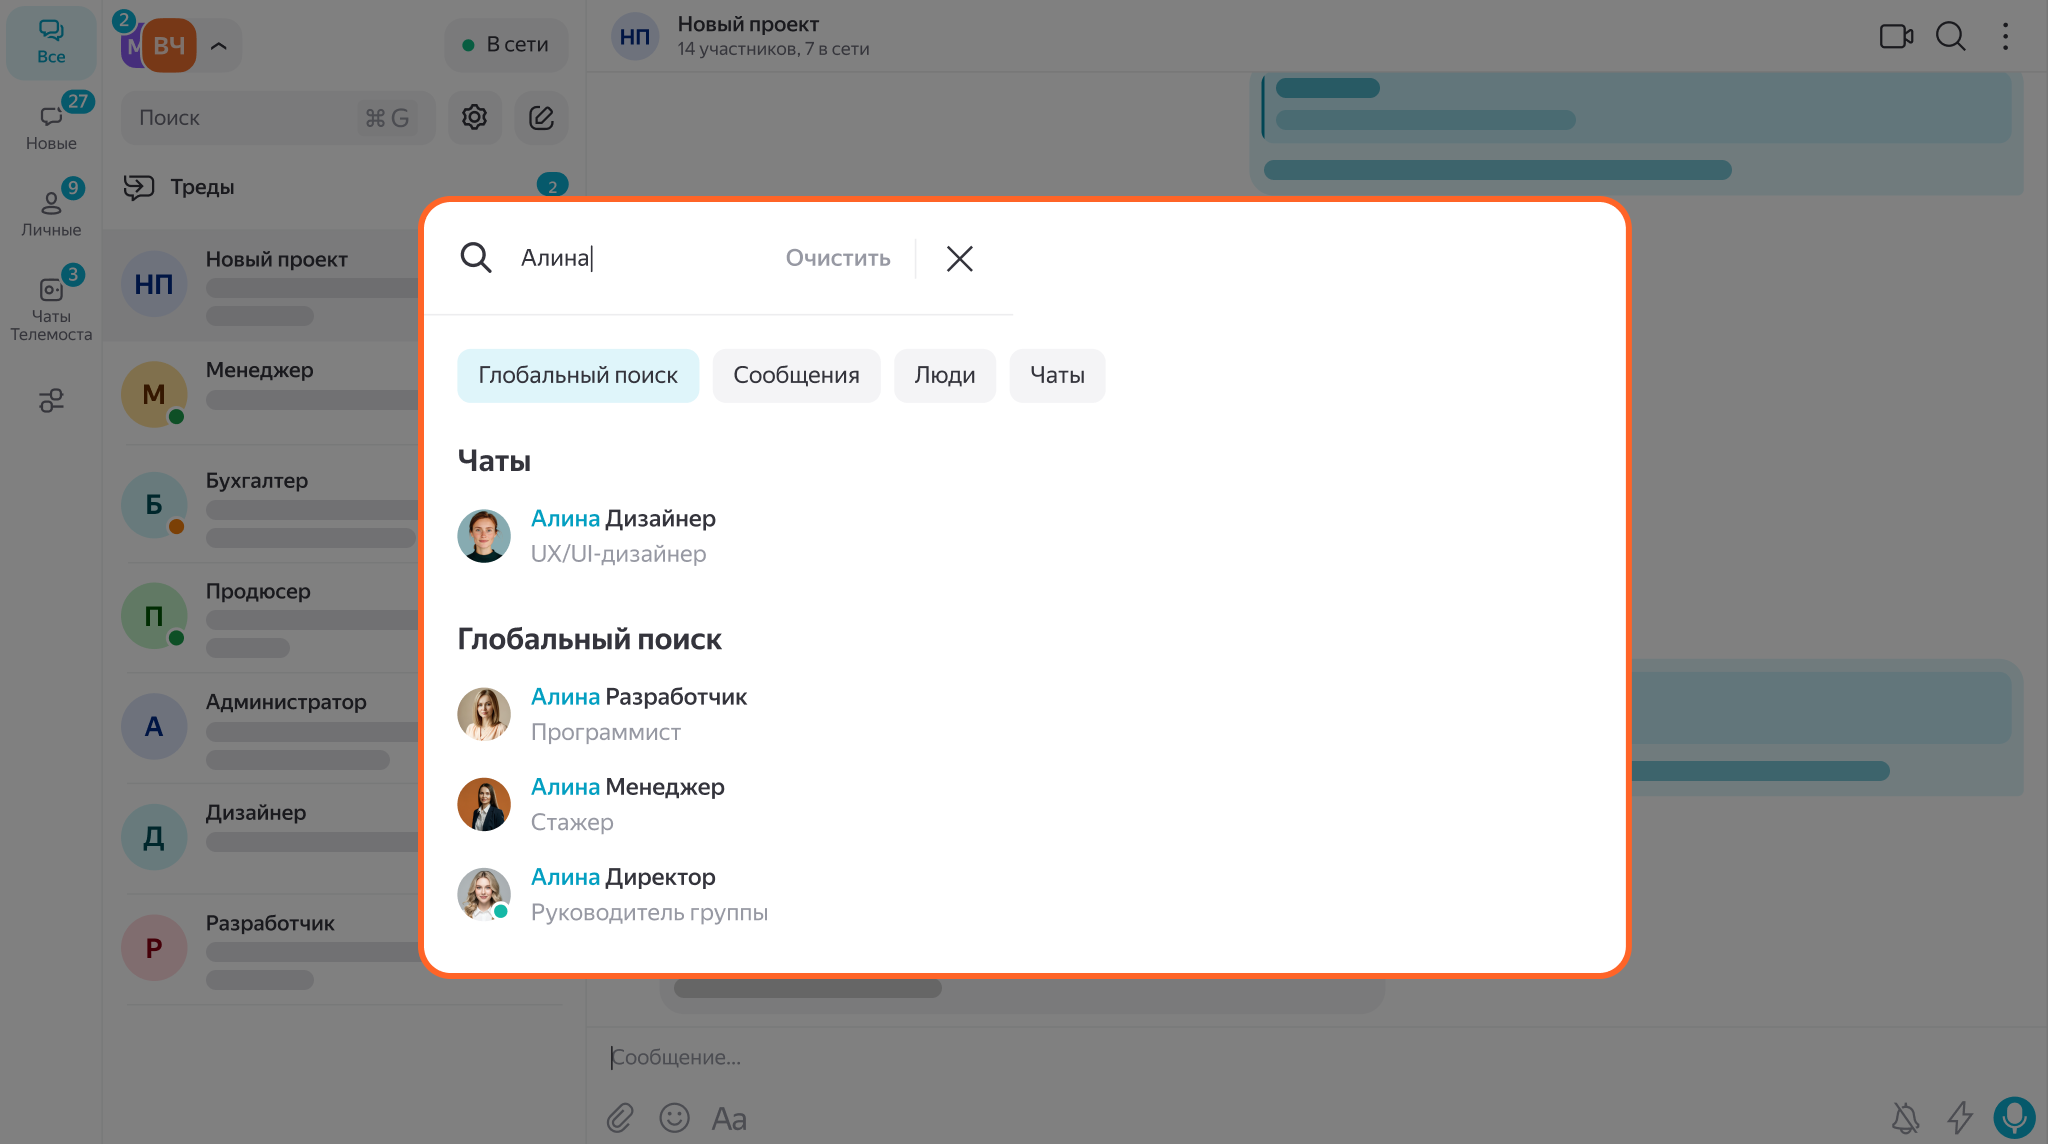Click the video call camera icon
This screenshot has width=2048, height=1144.
tap(1895, 37)
